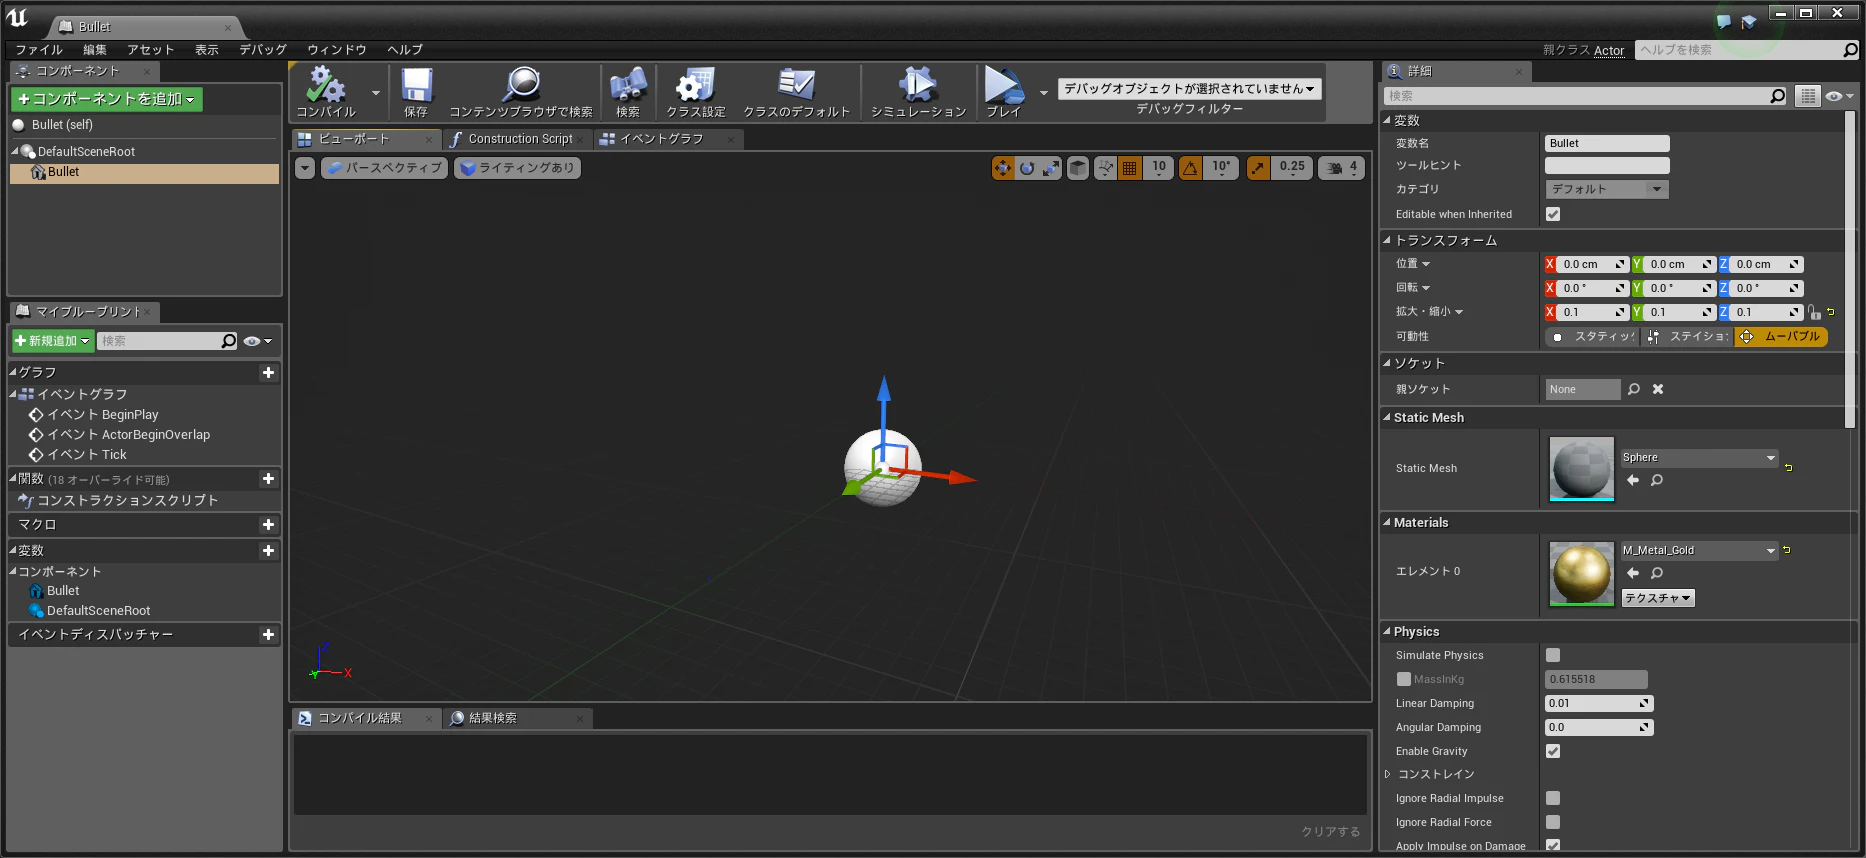Open the M_Metal_Gold material dropdown
Image resolution: width=1866 pixels, height=858 pixels.
tap(1699, 551)
